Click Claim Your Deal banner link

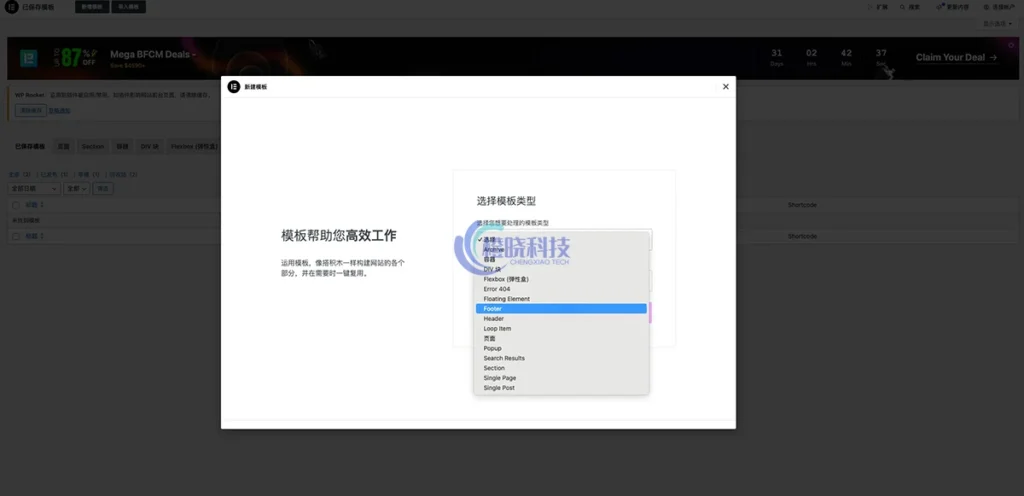(x=956, y=58)
